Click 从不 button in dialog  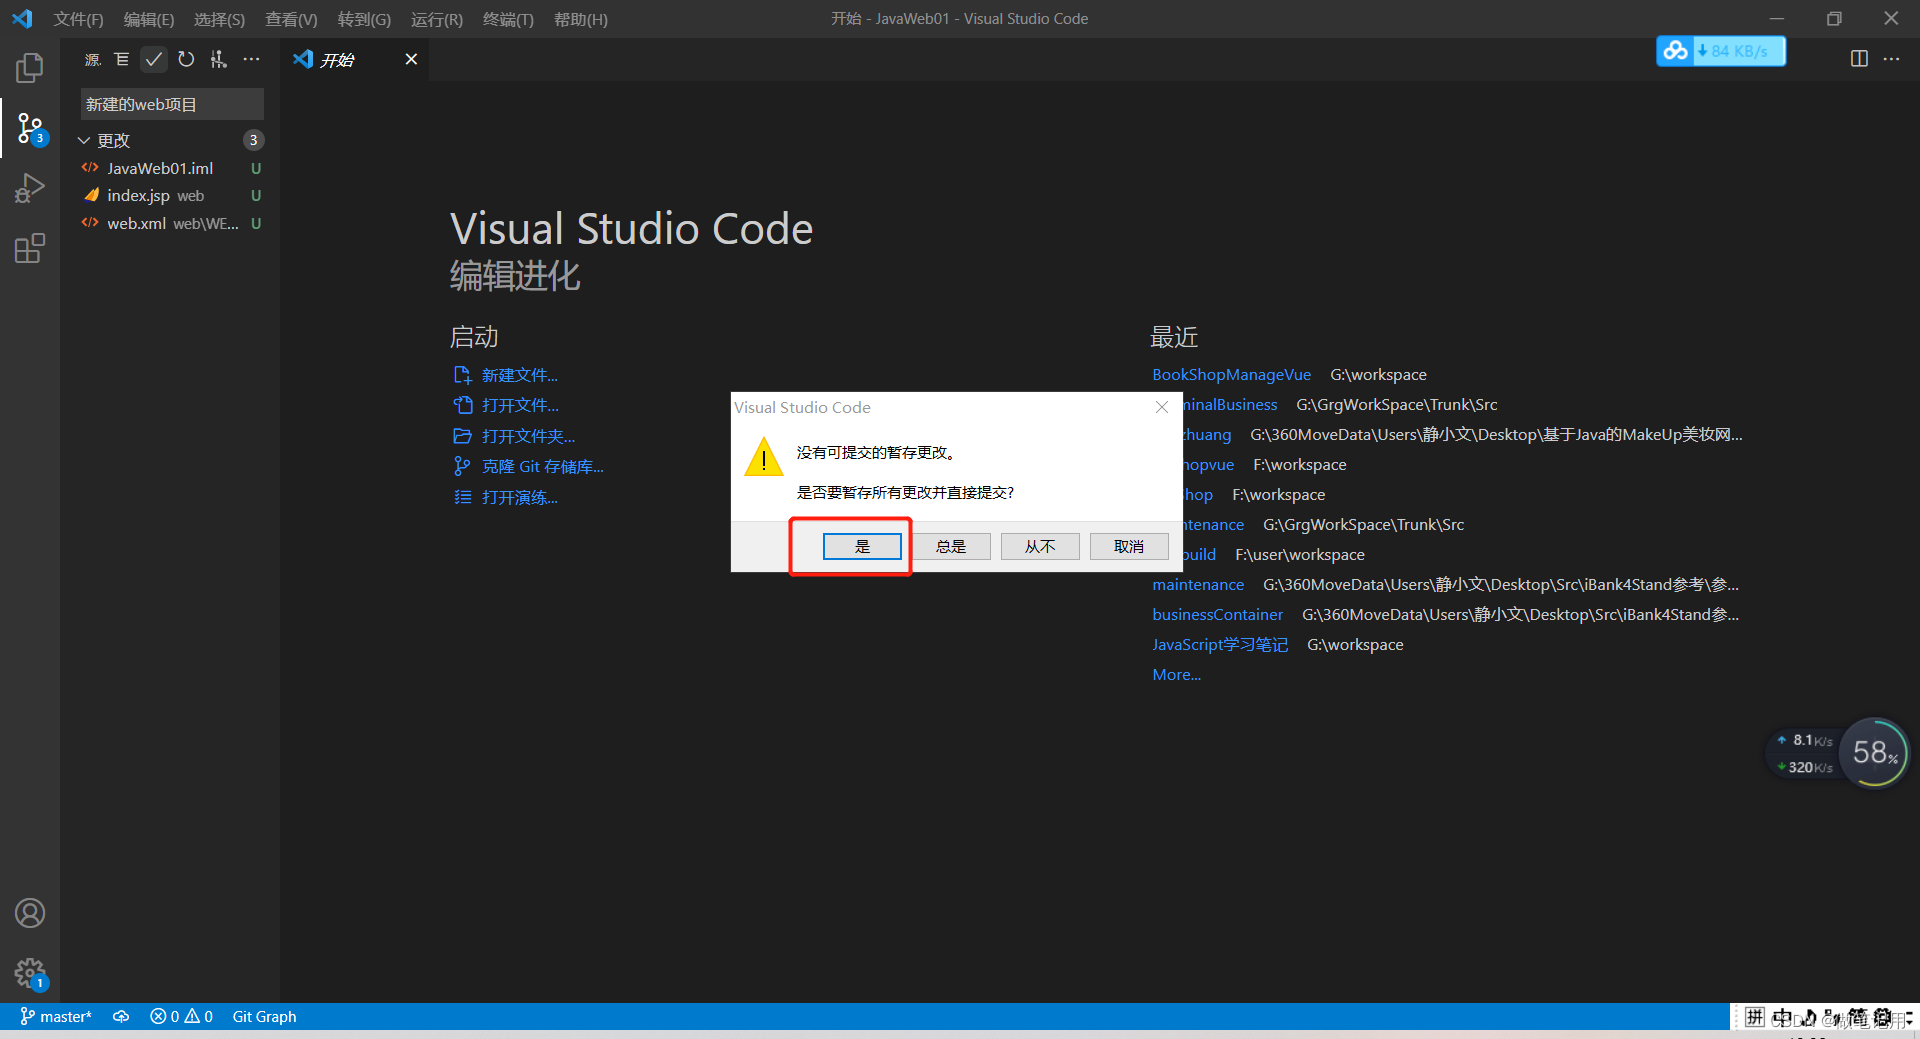click(x=1040, y=546)
